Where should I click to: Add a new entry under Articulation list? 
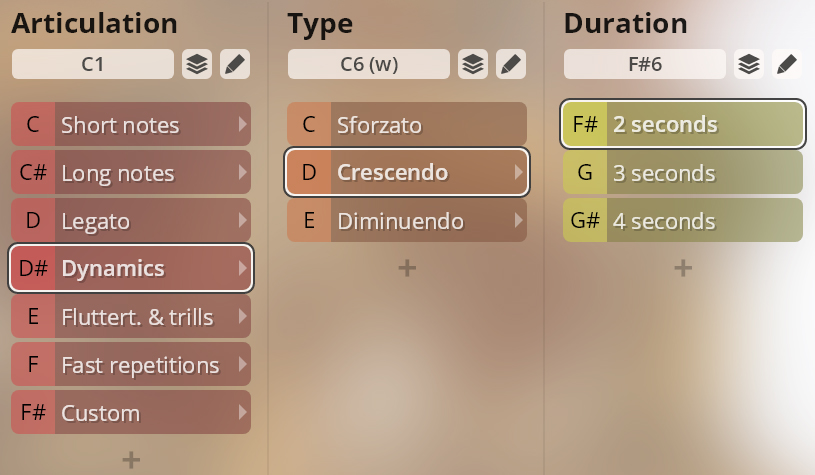click(x=131, y=459)
